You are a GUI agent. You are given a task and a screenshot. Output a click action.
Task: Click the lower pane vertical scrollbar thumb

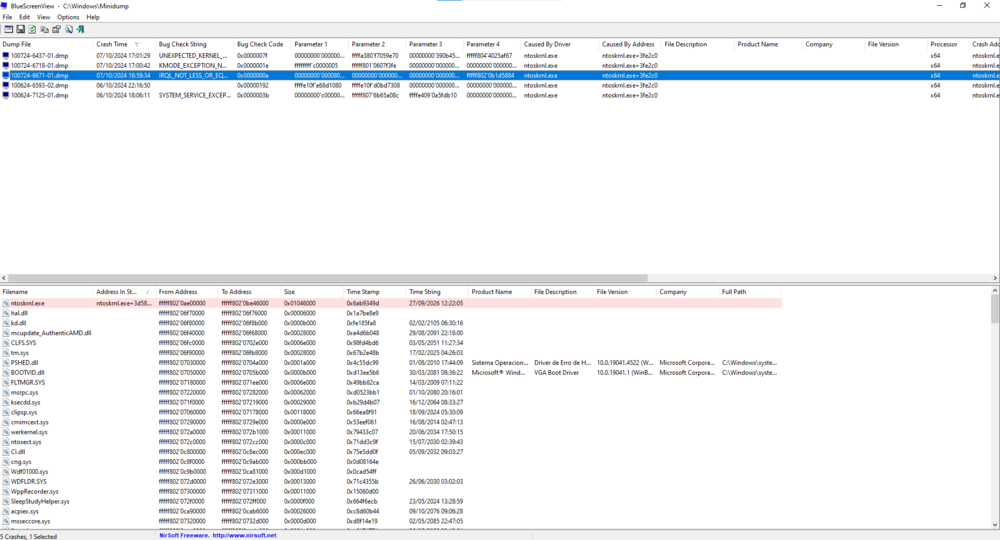tap(995, 310)
